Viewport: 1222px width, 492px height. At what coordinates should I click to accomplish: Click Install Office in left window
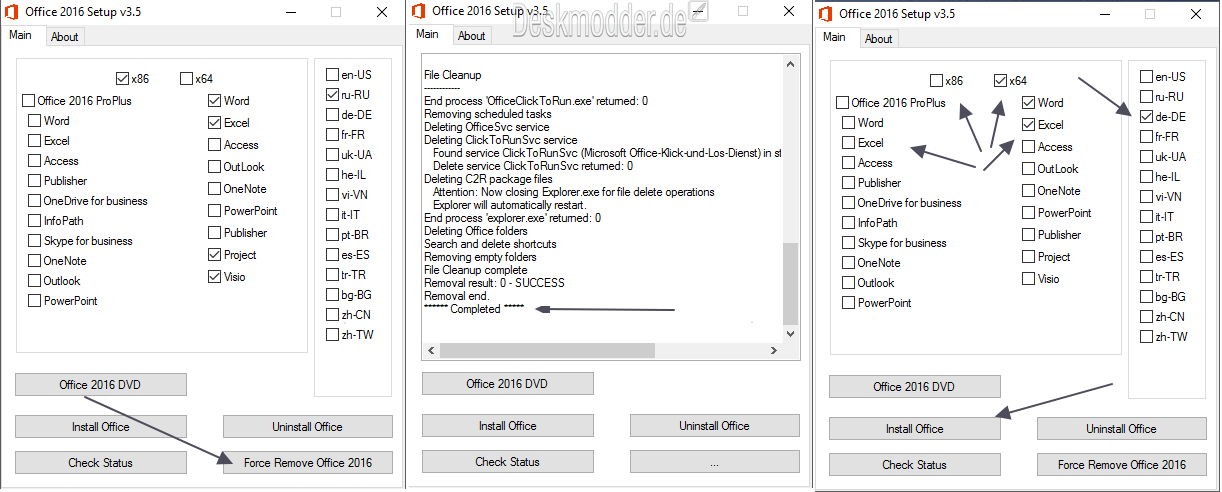(101, 427)
